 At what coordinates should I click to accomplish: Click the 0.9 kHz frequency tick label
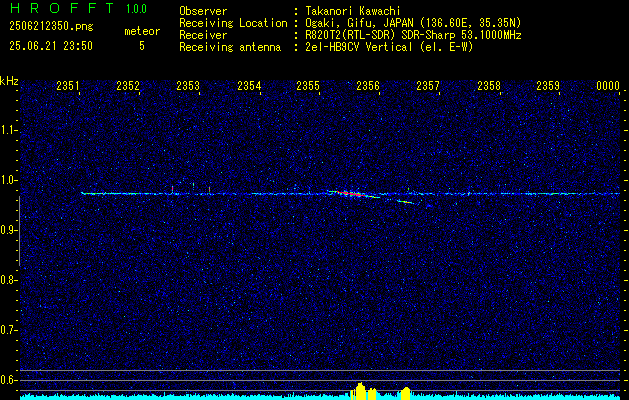point(8,230)
